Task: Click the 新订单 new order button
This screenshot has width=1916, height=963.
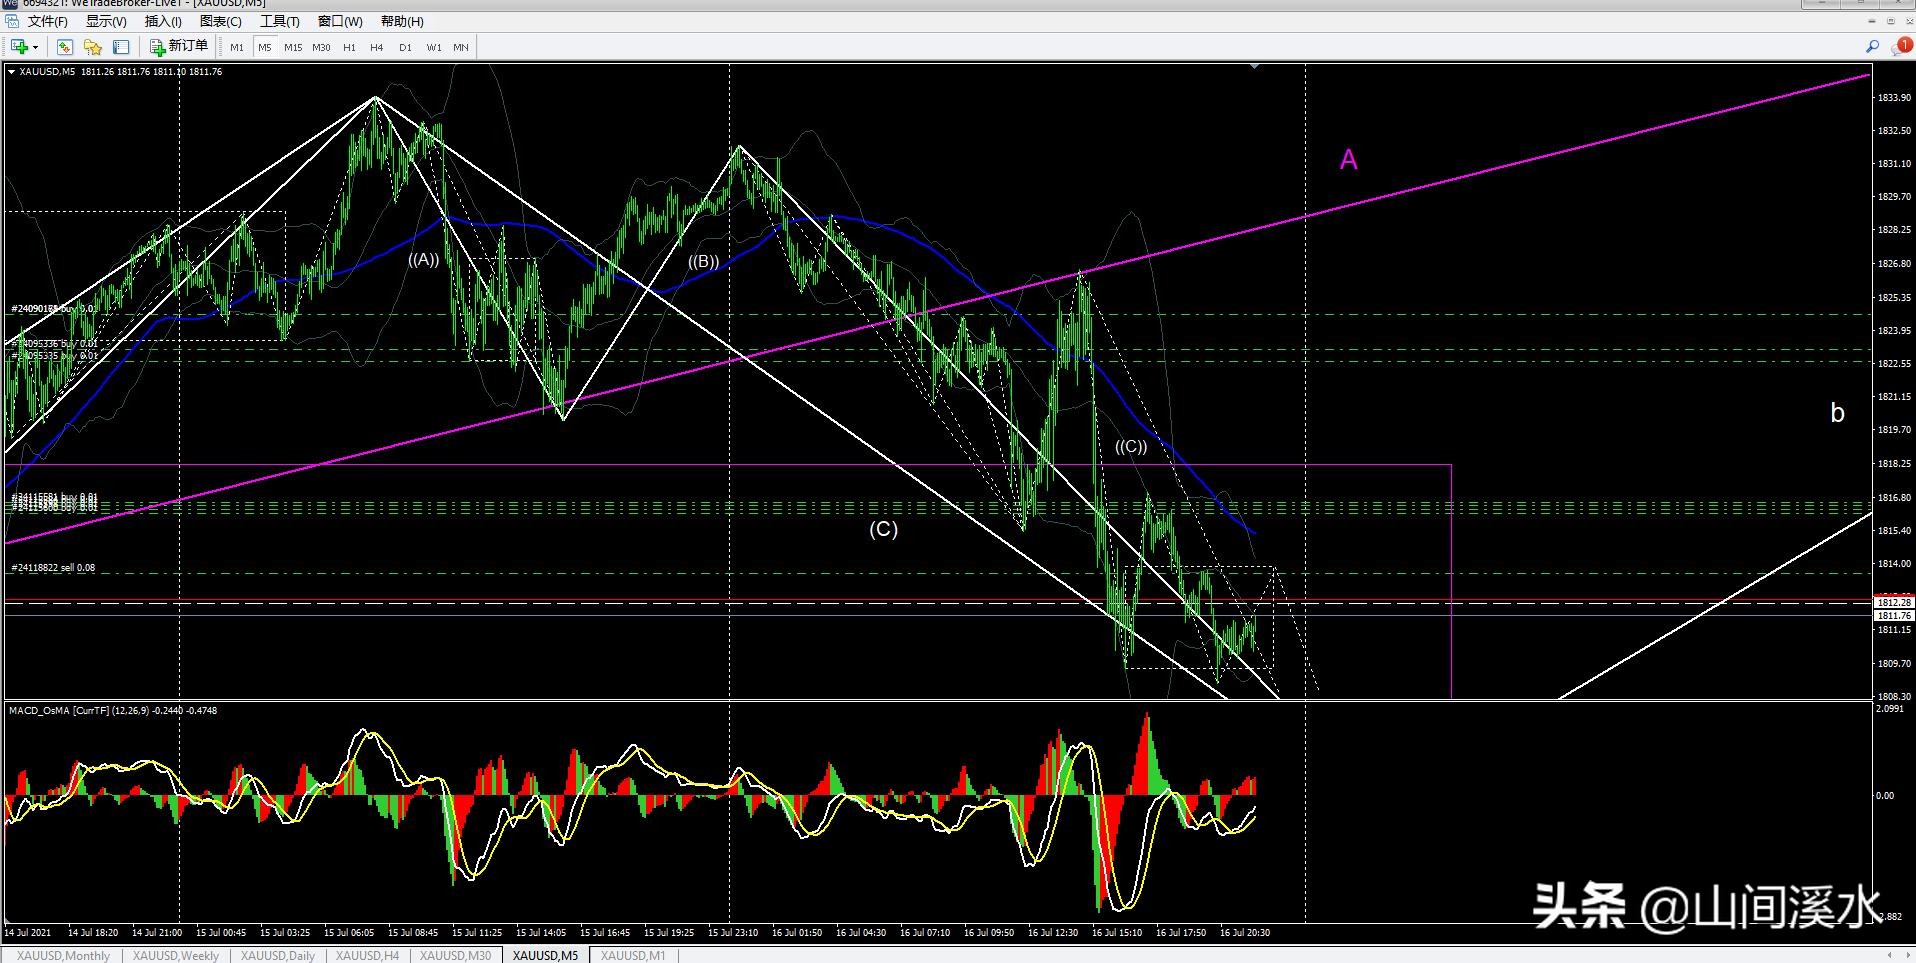Action: pos(179,46)
